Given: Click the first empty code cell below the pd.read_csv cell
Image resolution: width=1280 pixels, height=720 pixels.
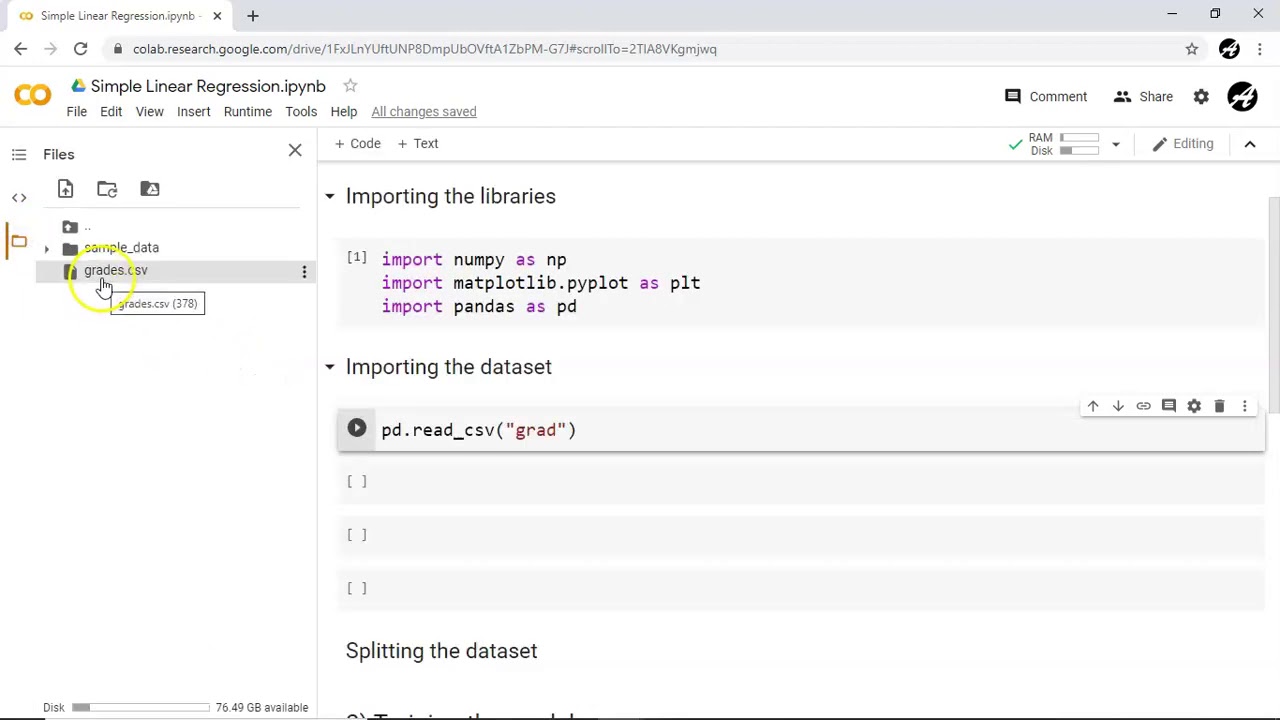Looking at the screenshot, I should coord(801,482).
